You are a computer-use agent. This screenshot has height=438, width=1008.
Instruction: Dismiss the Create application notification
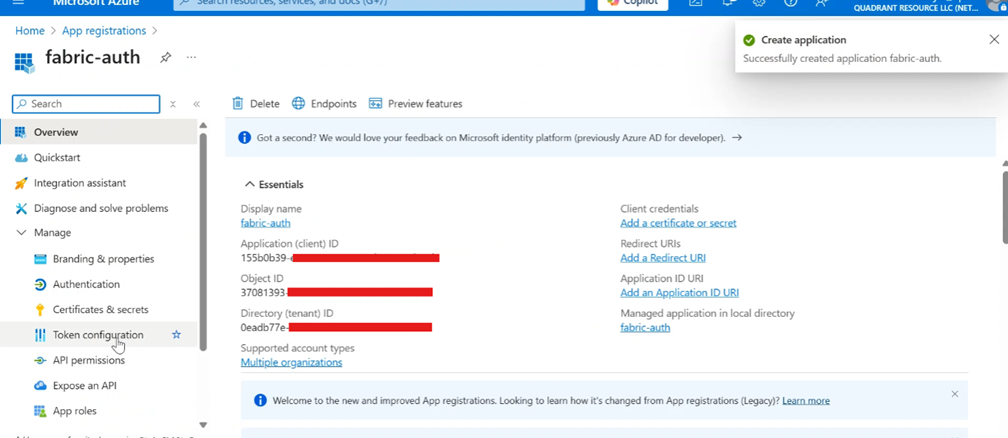click(994, 40)
